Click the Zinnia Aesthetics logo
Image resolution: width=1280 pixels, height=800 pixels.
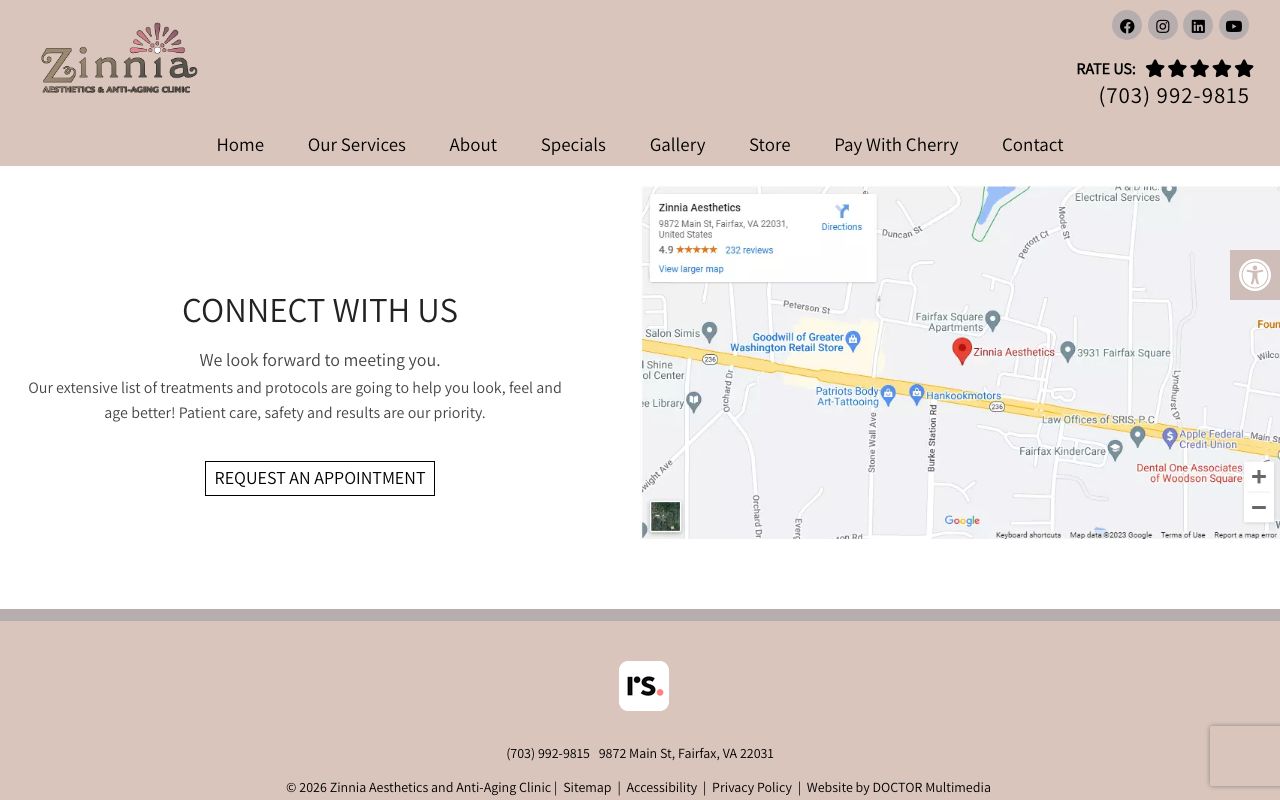118,57
